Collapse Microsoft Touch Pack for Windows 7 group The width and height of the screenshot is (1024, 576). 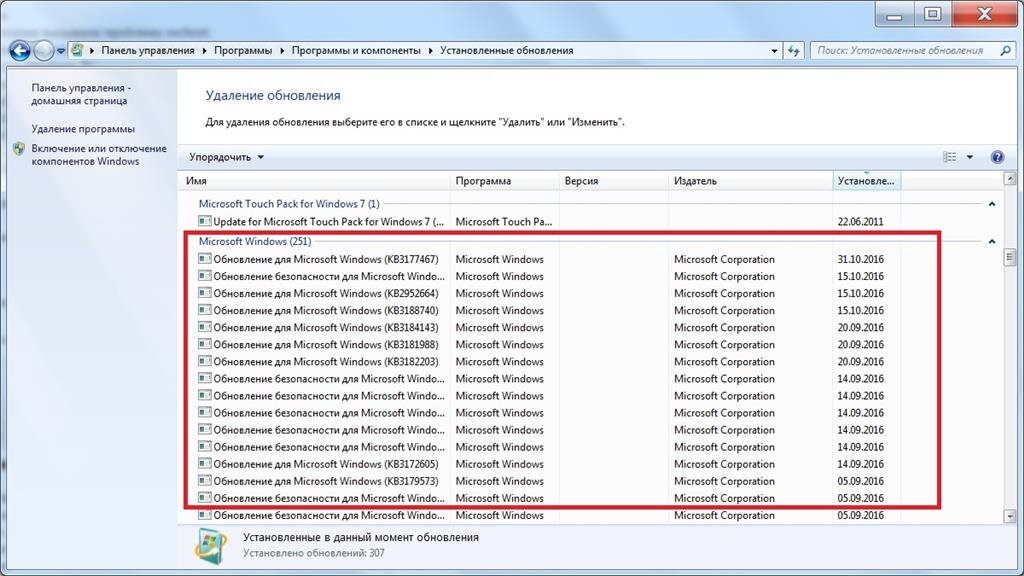click(991, 204)
